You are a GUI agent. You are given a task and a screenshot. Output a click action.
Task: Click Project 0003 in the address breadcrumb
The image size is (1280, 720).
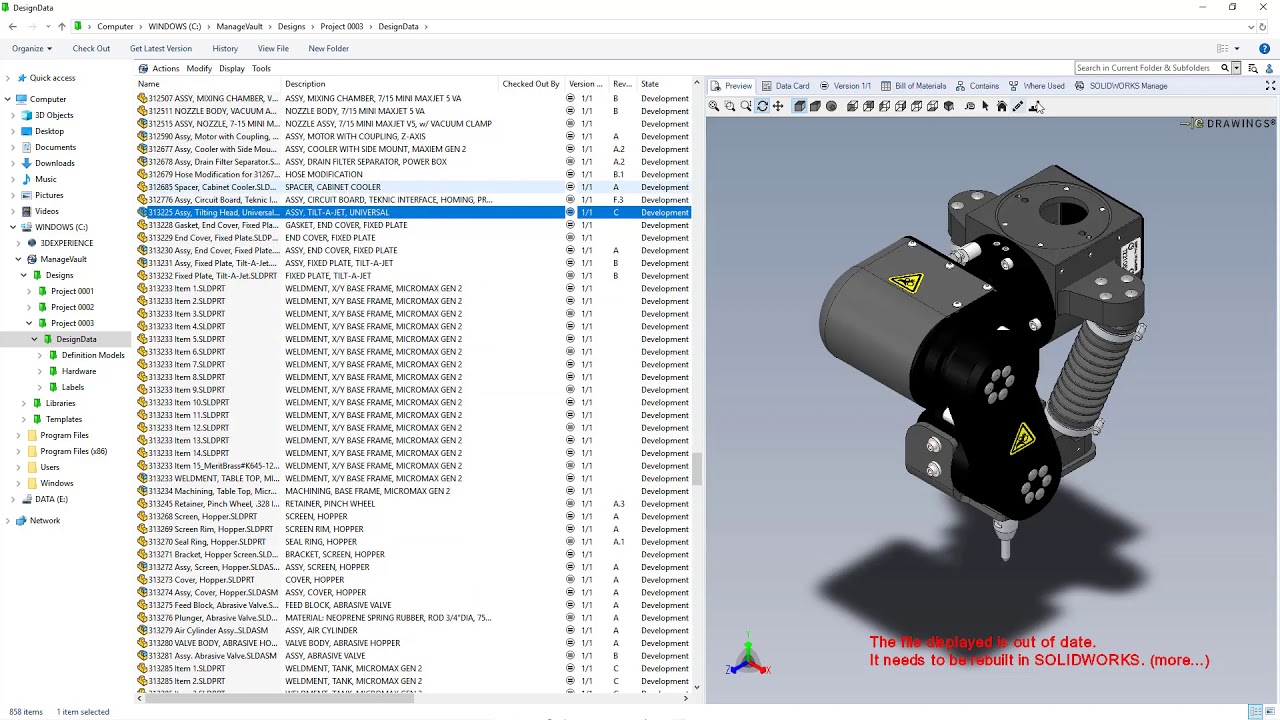[341, 26]
